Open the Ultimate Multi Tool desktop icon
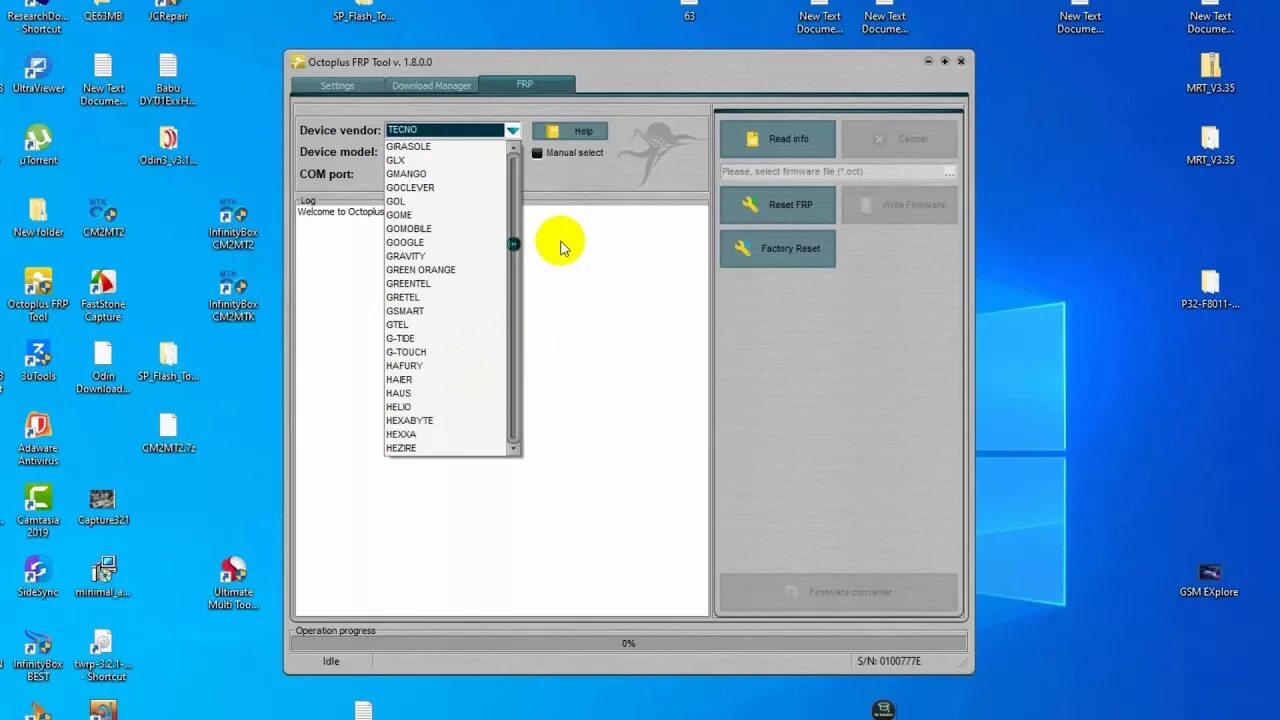1280x720 pixels. click(x=233, y=583)
